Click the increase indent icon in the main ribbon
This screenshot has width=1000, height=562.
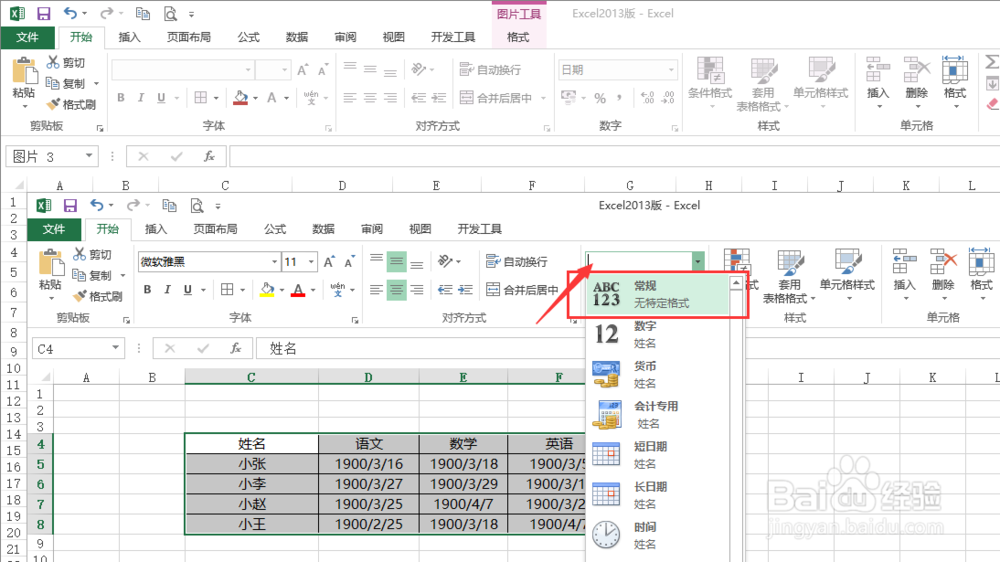tap(439, 98)
